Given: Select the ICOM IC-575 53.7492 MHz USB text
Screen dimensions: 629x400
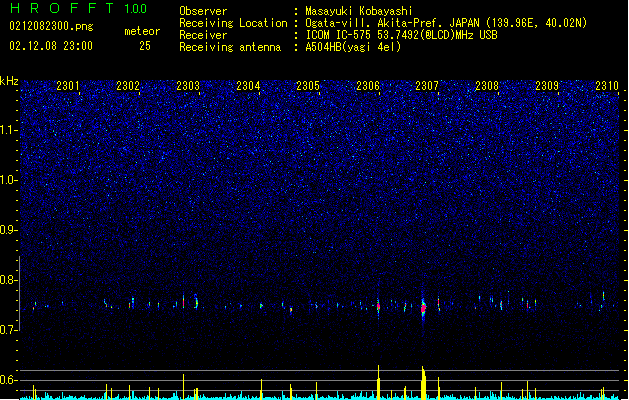Looking at the screenshot, I should click(402, 35).
